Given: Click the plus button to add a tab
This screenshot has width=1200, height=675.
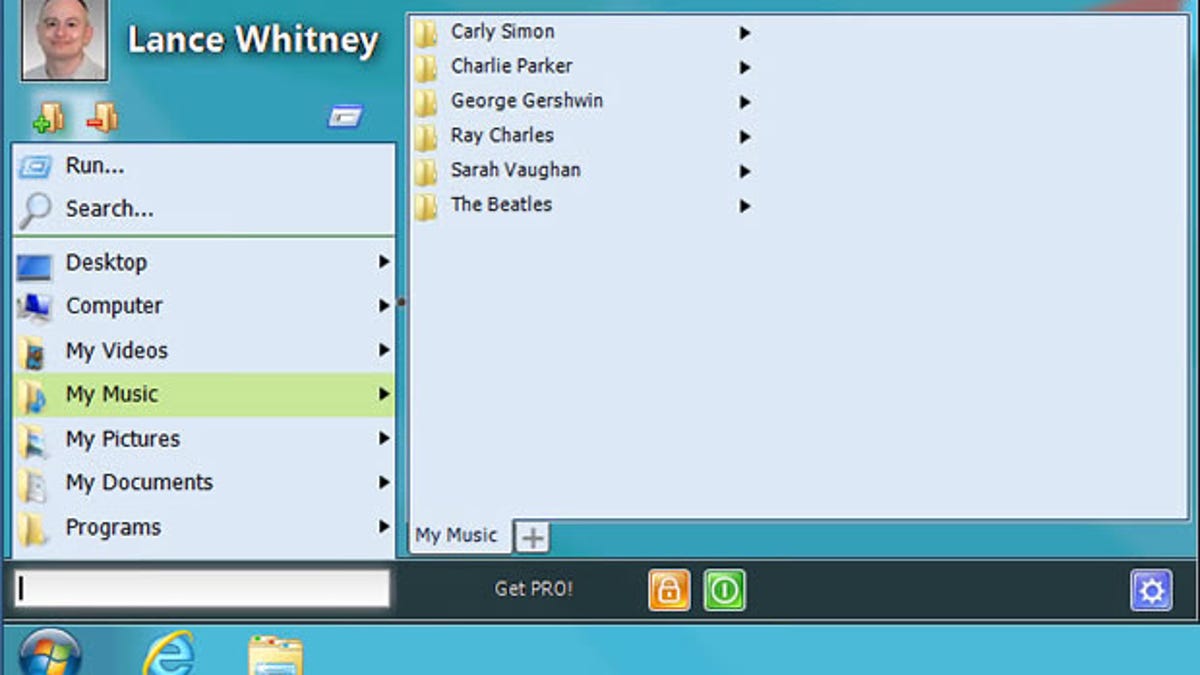Looking at the screenshot, I should (x=531, y=537).
